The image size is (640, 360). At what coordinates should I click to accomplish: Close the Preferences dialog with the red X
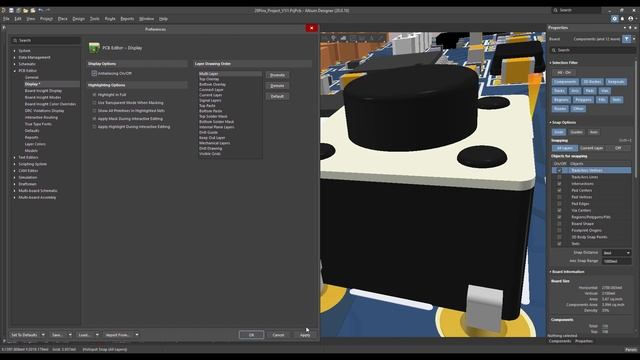click(311, 28)
